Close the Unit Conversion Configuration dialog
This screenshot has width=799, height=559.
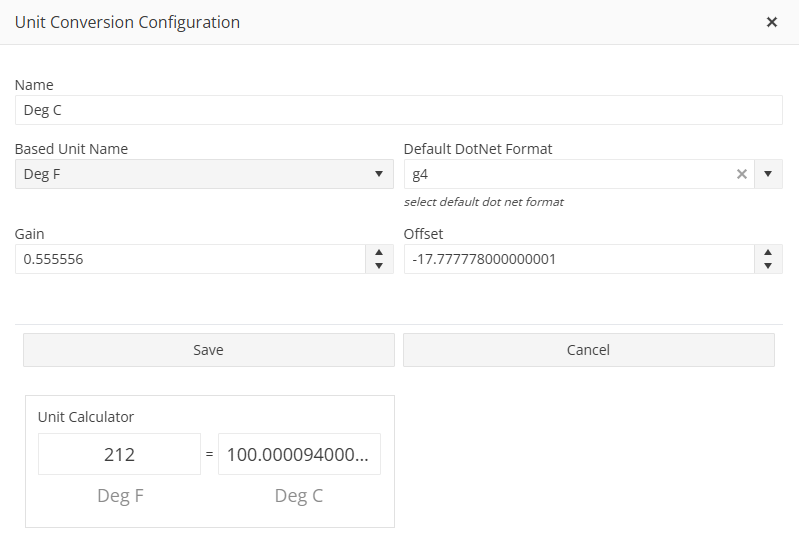click(771, 22)
